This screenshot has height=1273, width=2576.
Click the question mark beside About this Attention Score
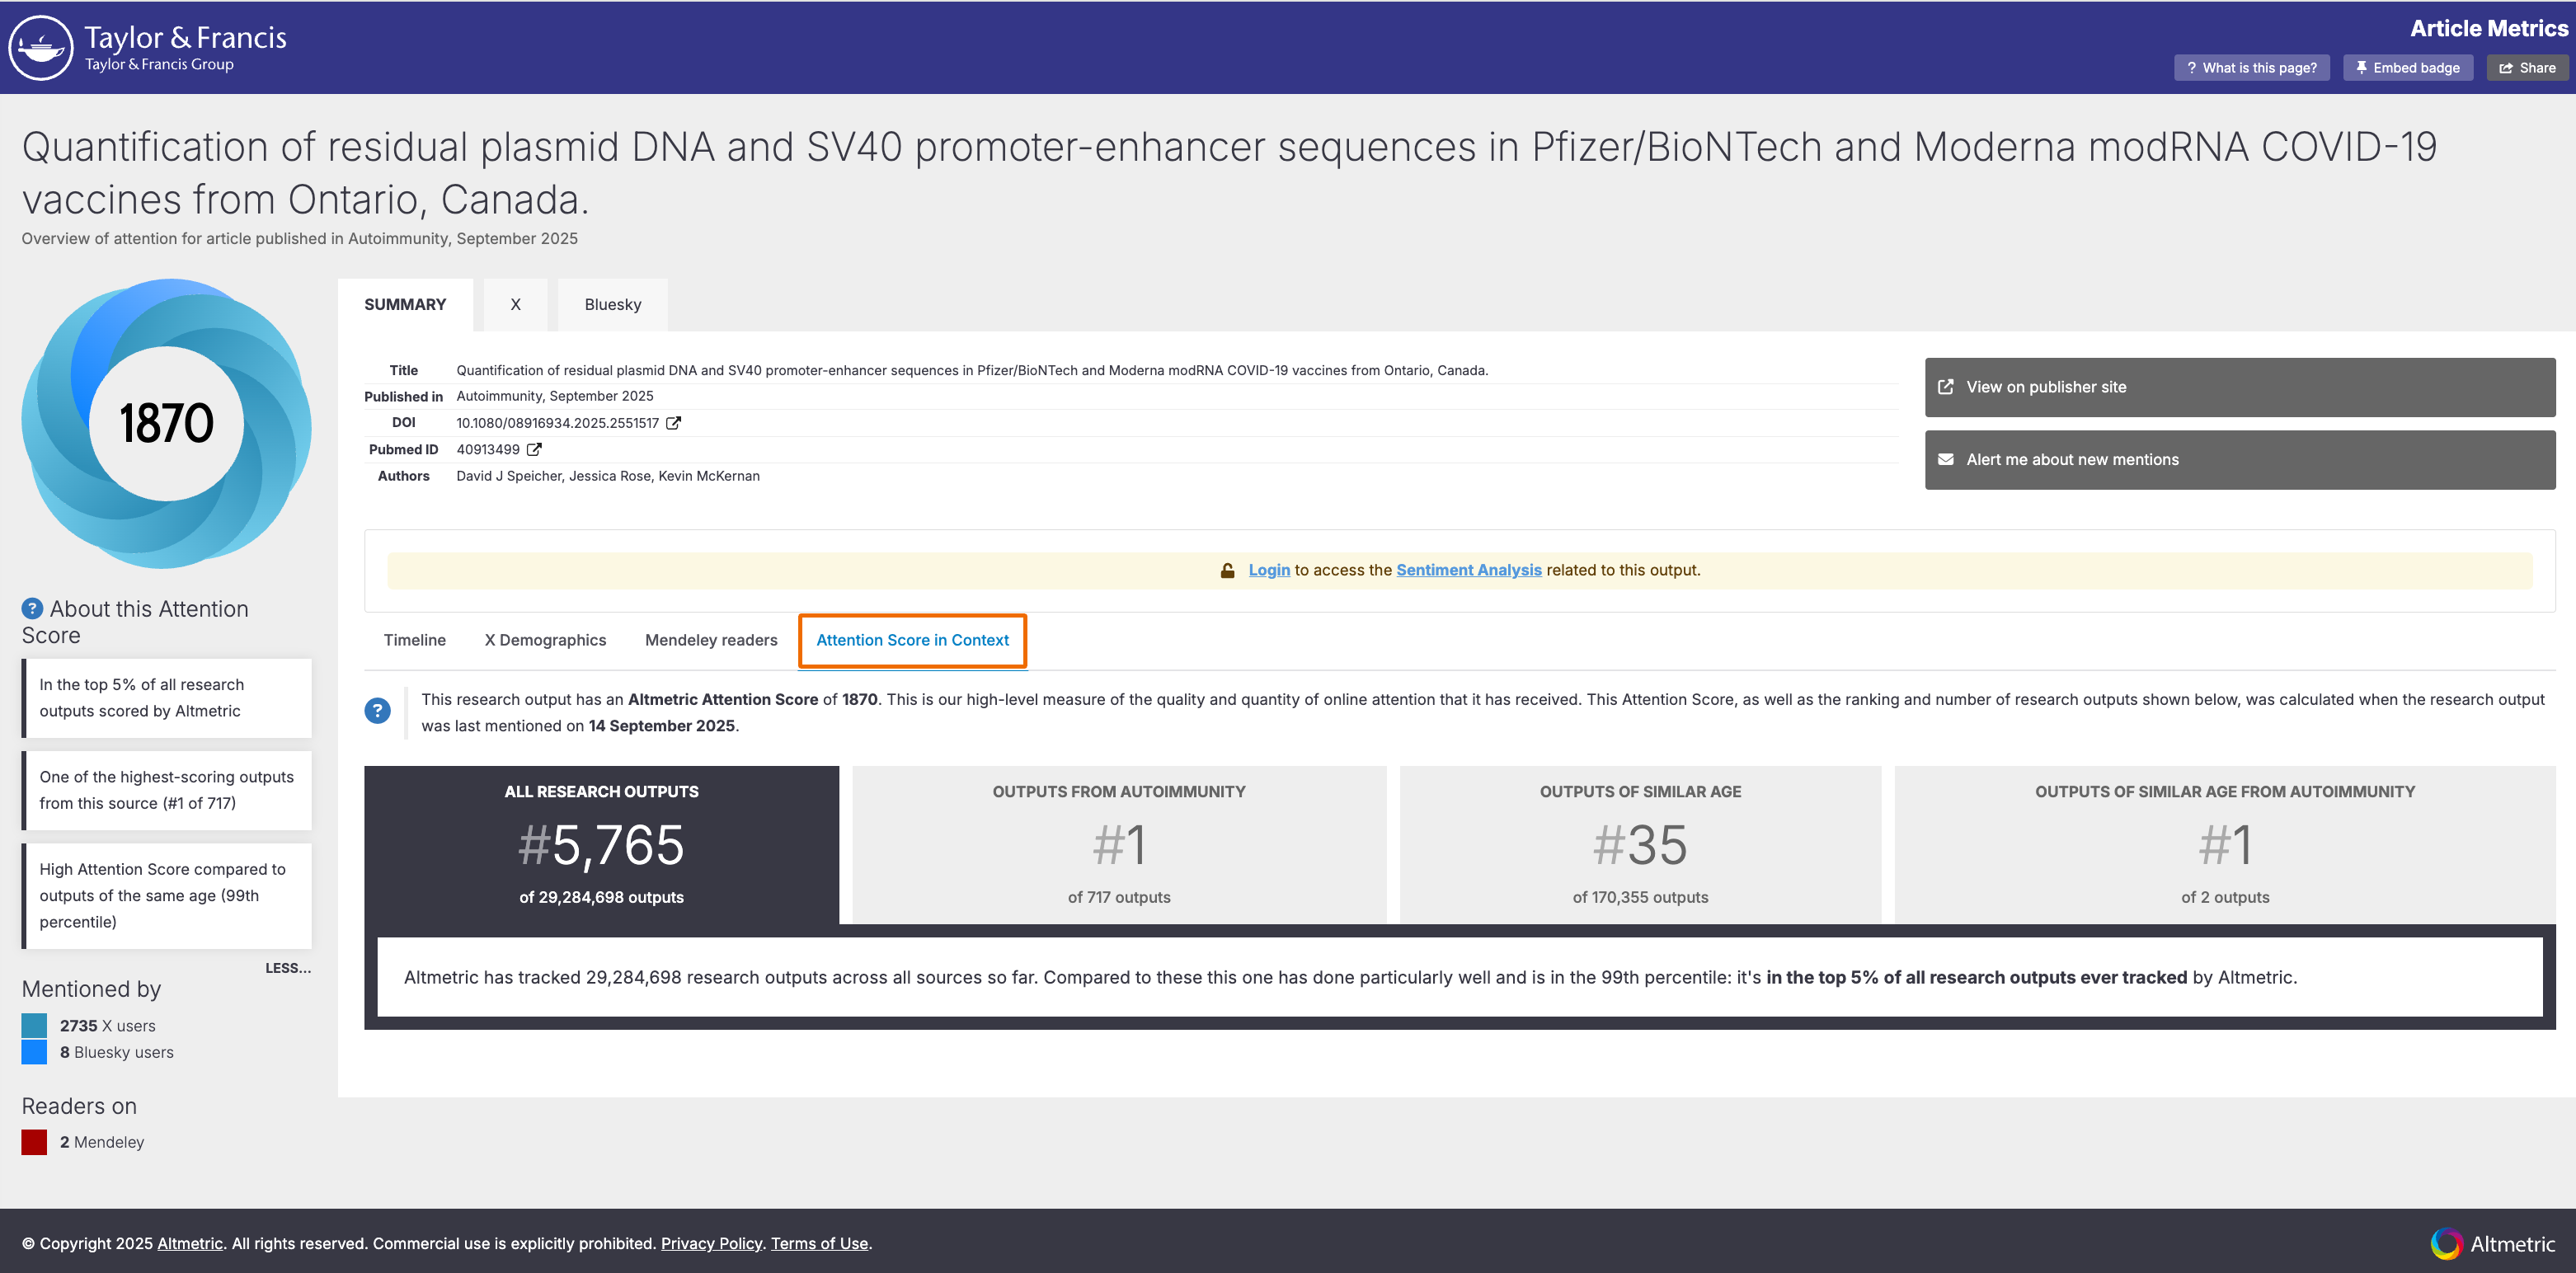tap(32, 609)
